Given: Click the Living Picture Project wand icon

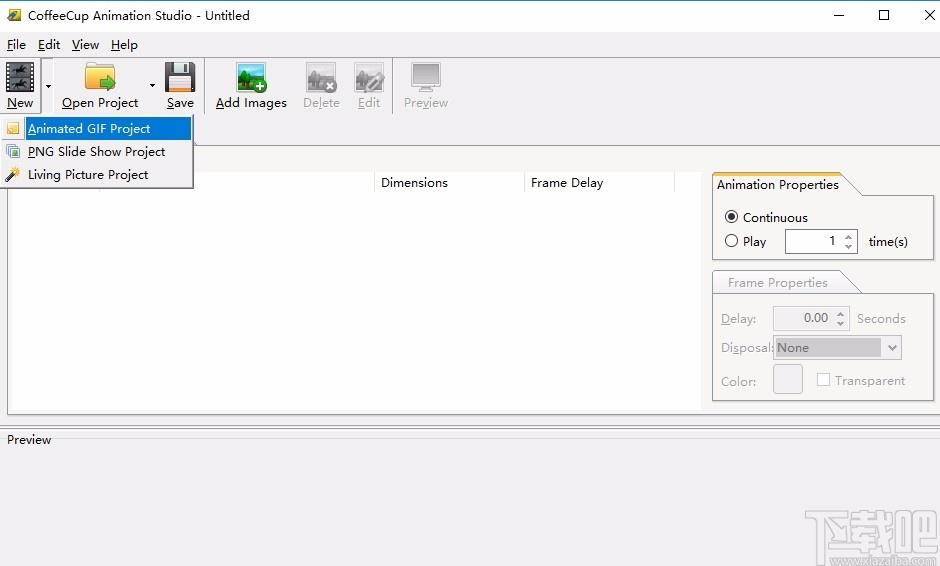Looking at the screenshot, I should pyautogui.click(x=13, y=174).
